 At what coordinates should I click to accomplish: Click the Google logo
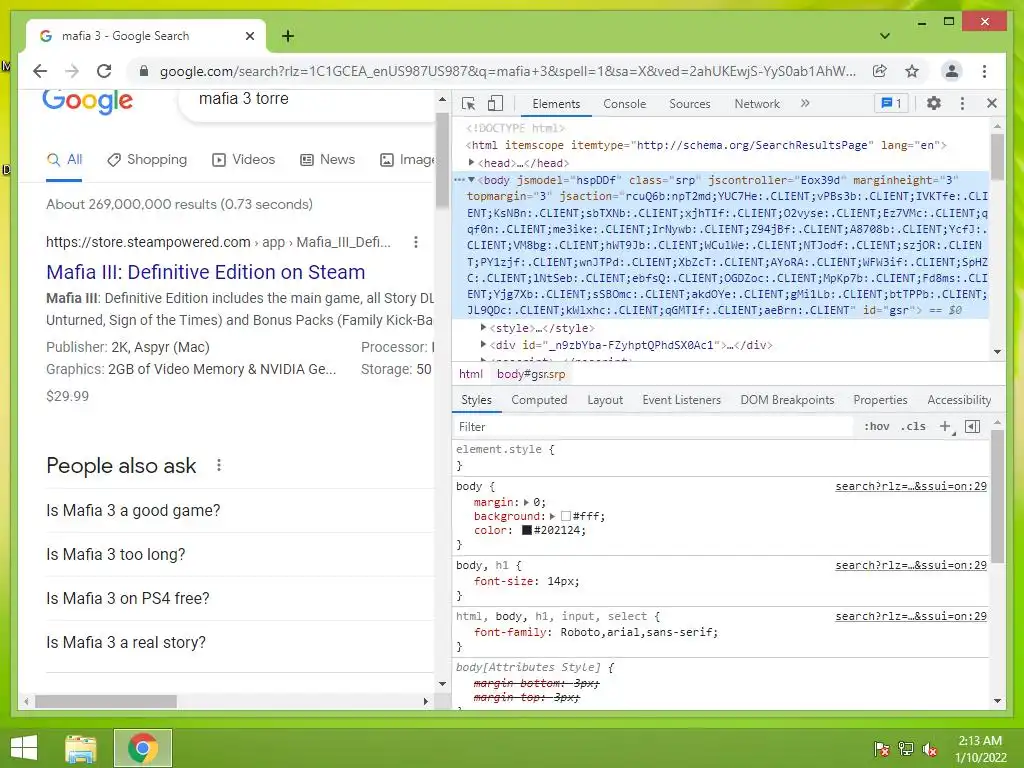click(x=88, y=101)
